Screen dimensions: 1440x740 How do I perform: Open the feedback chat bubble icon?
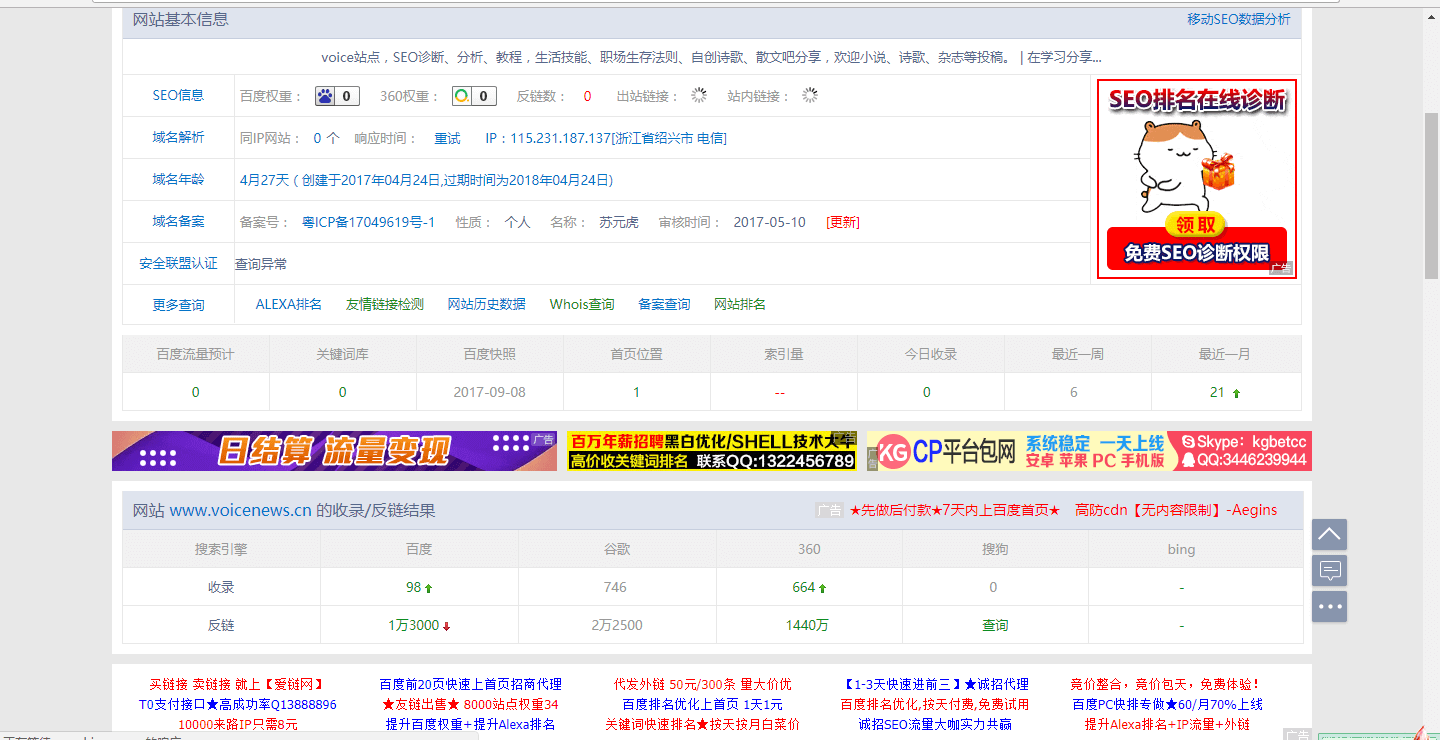[x=1329, y=571]
